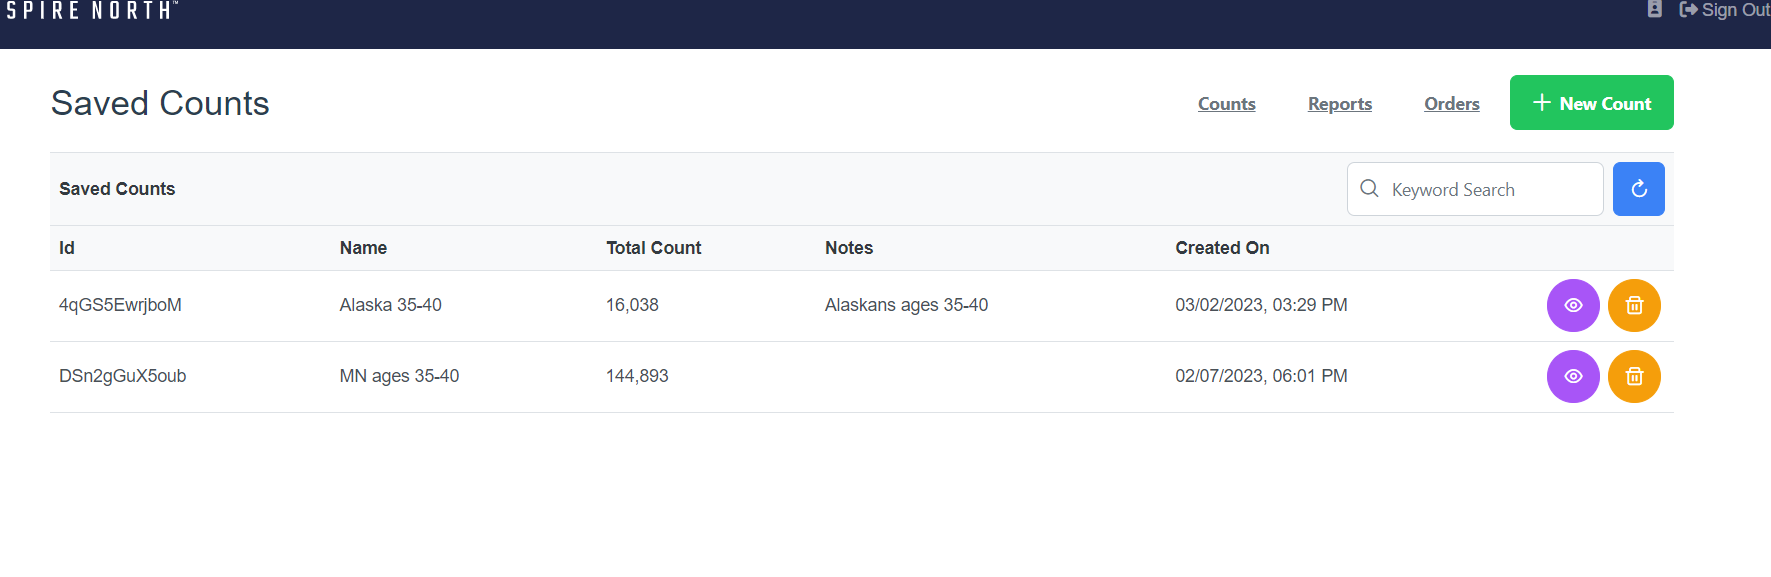
Task: Click the Spire North logo
Action: coord(92,10)
